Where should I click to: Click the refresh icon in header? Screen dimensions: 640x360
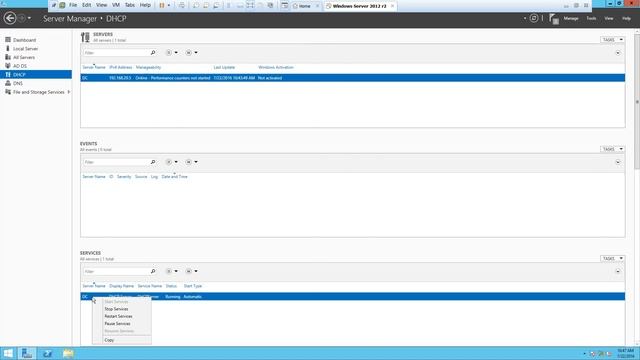pyautogui.click(x=534, y=18)
